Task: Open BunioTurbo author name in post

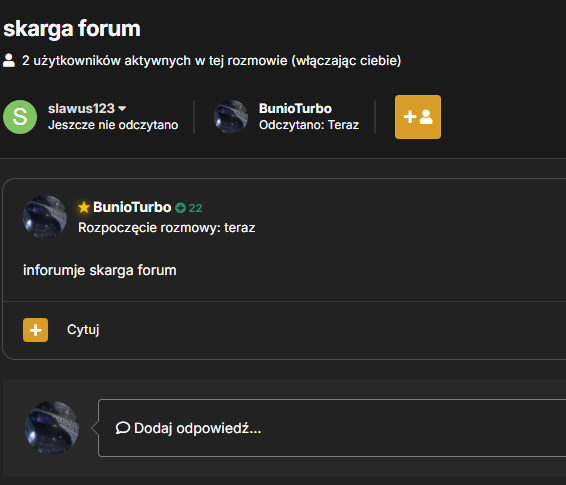Action: pyautogui.click(x=132, y=207)
